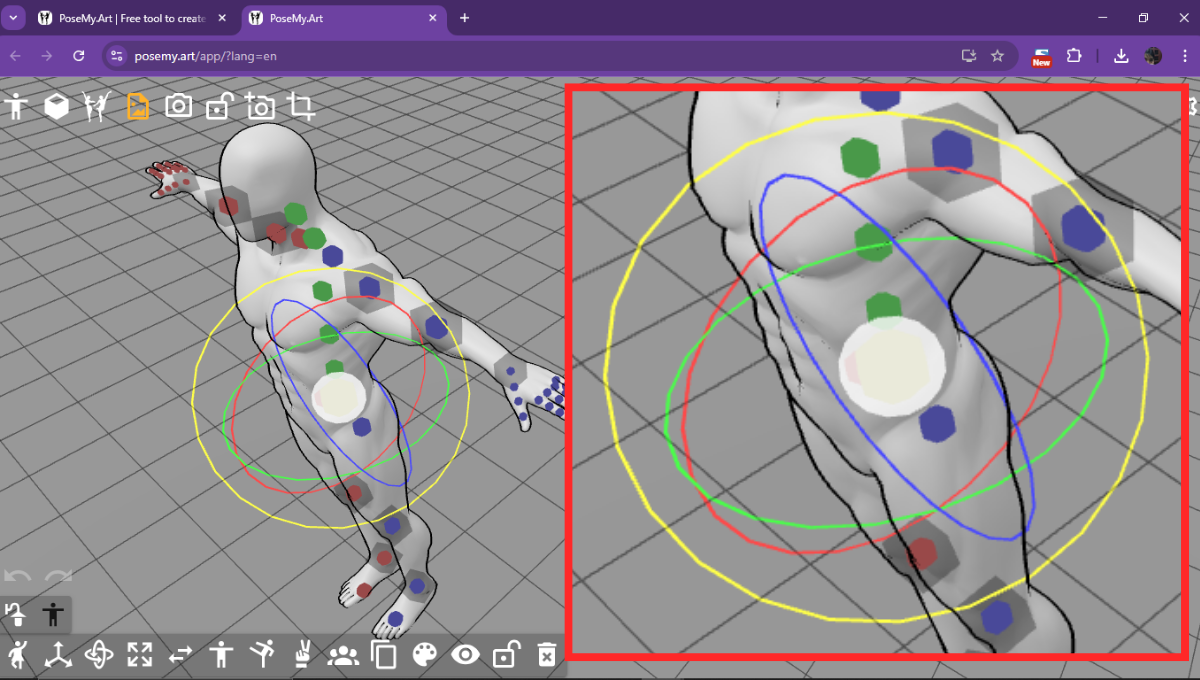Click the cube props icon in top toolbar
Image resolution: width=1200 pixels, height=680 pixels.
(57, 106)
